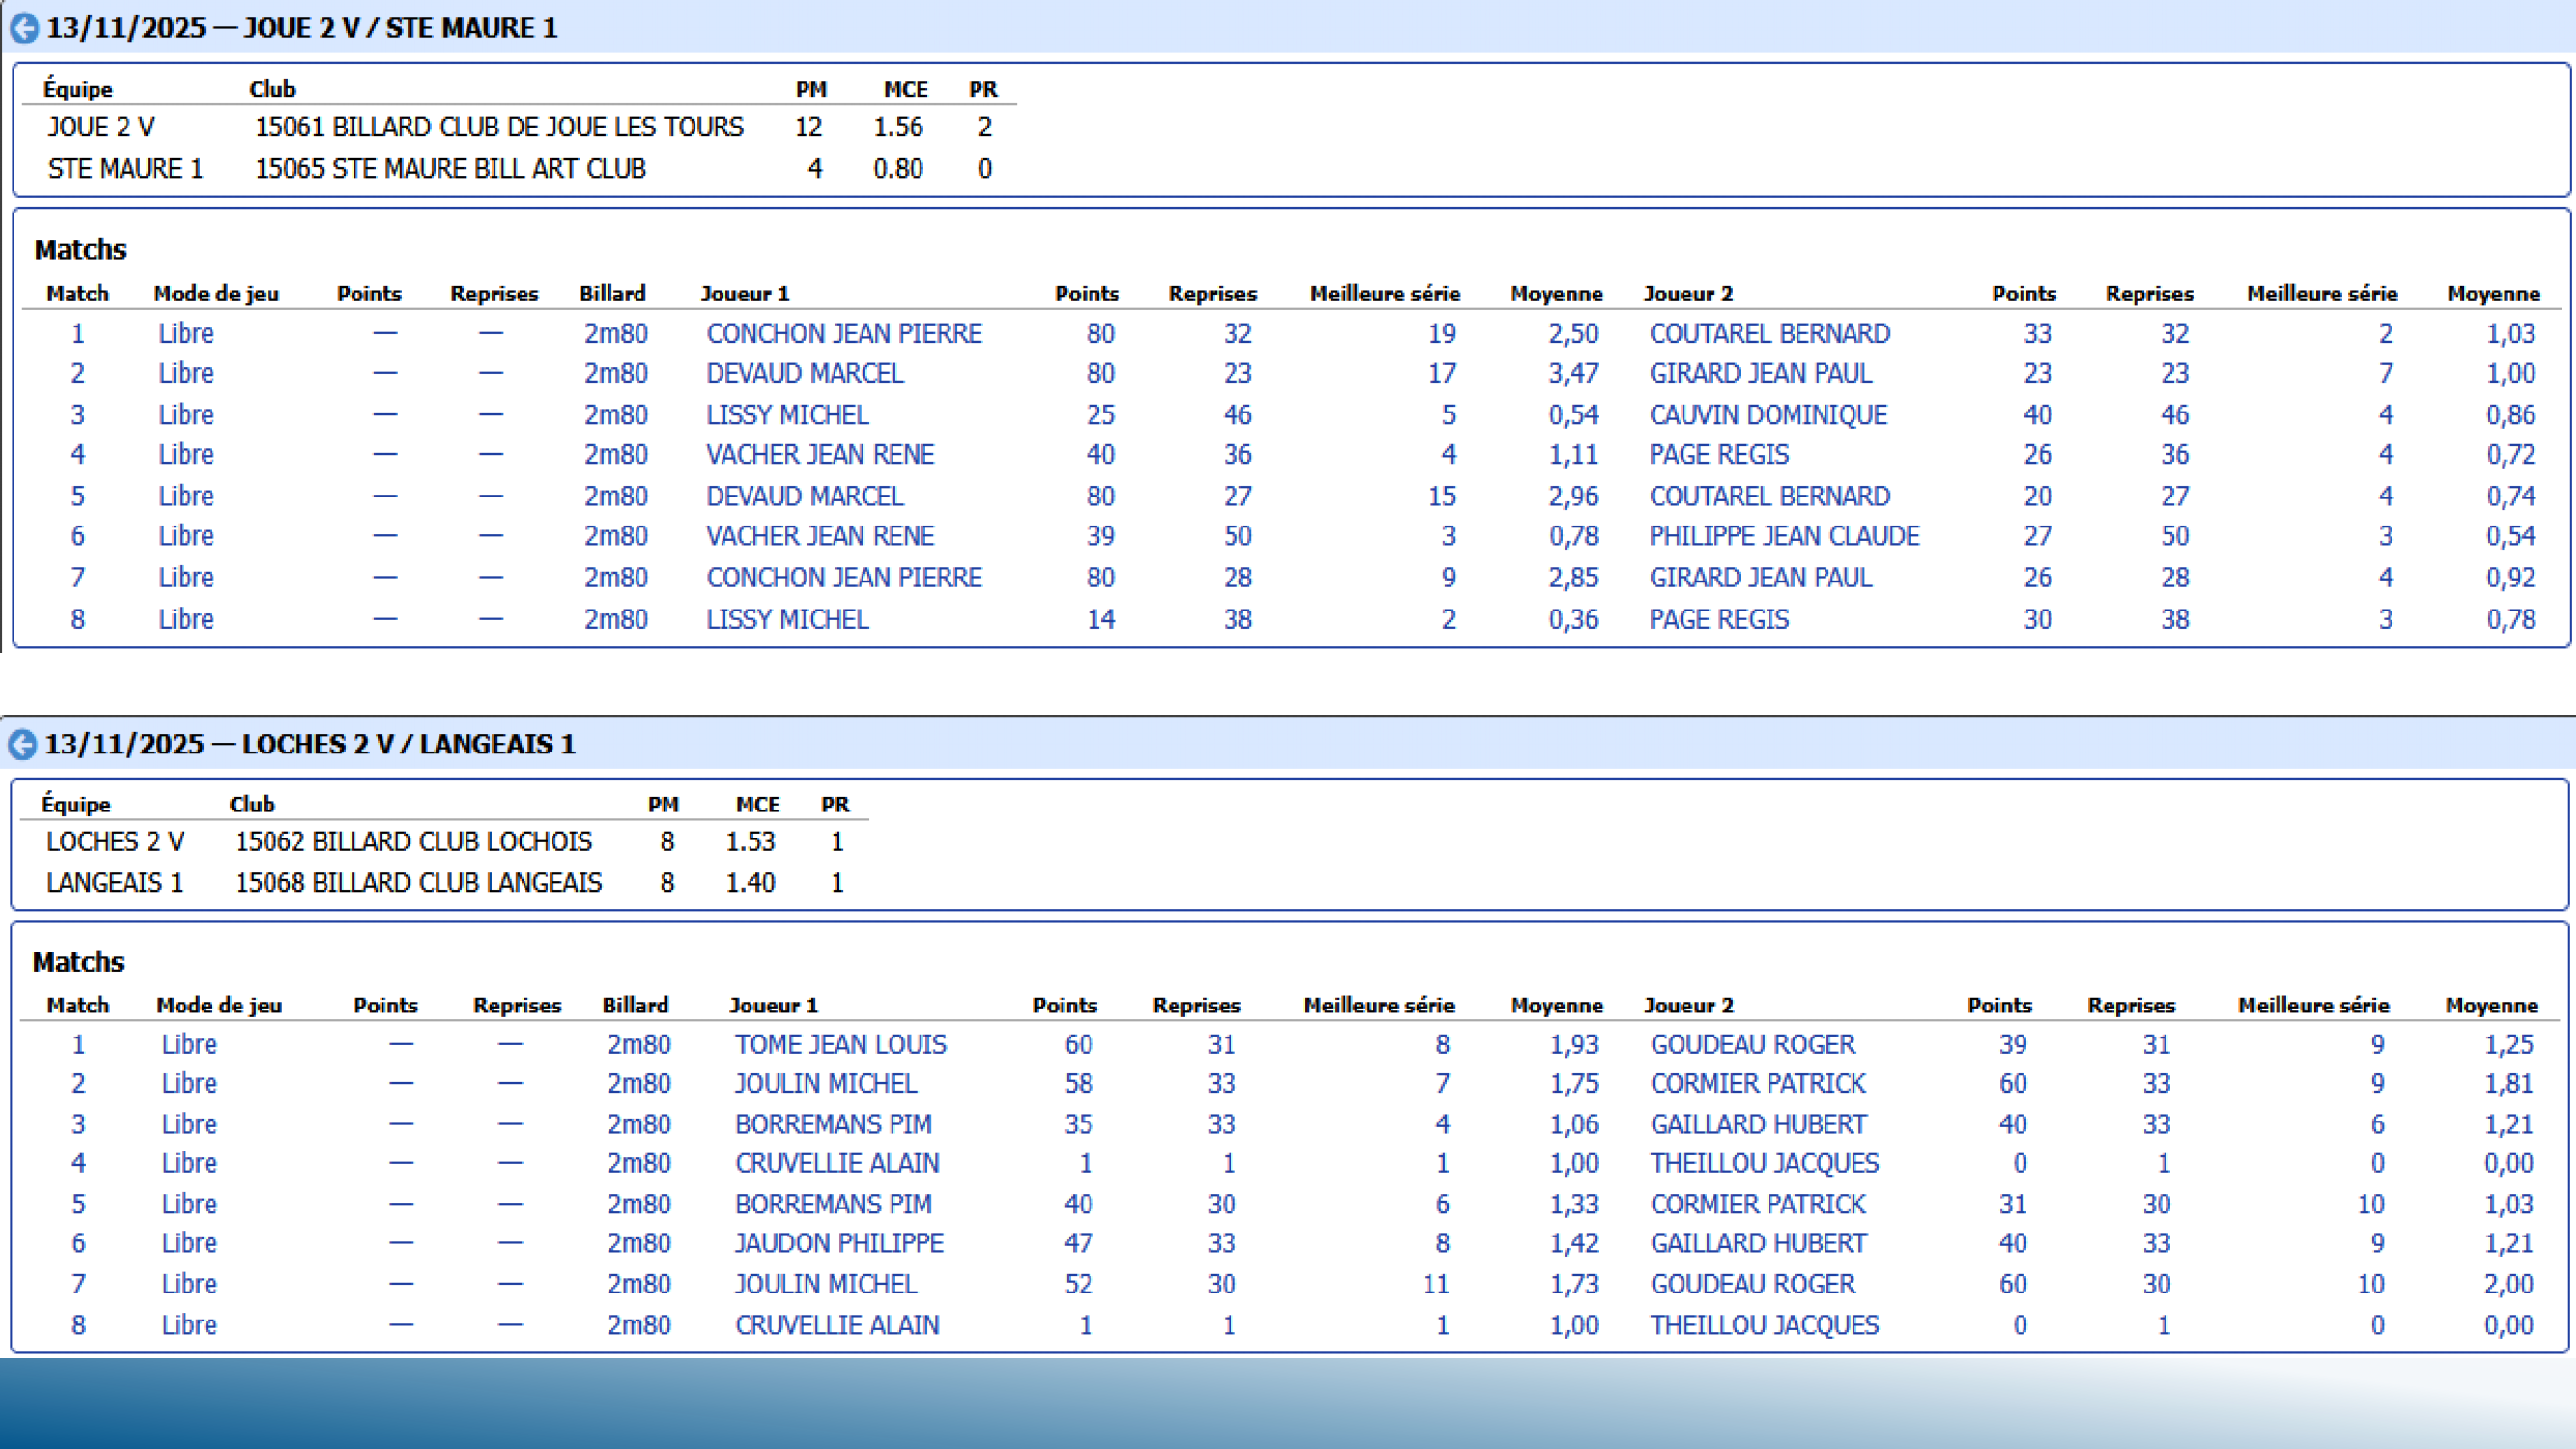Click JAUDON PHILIPPE player name
The width and height of the screenshot is (2576, 1449).
[838, 1242]
